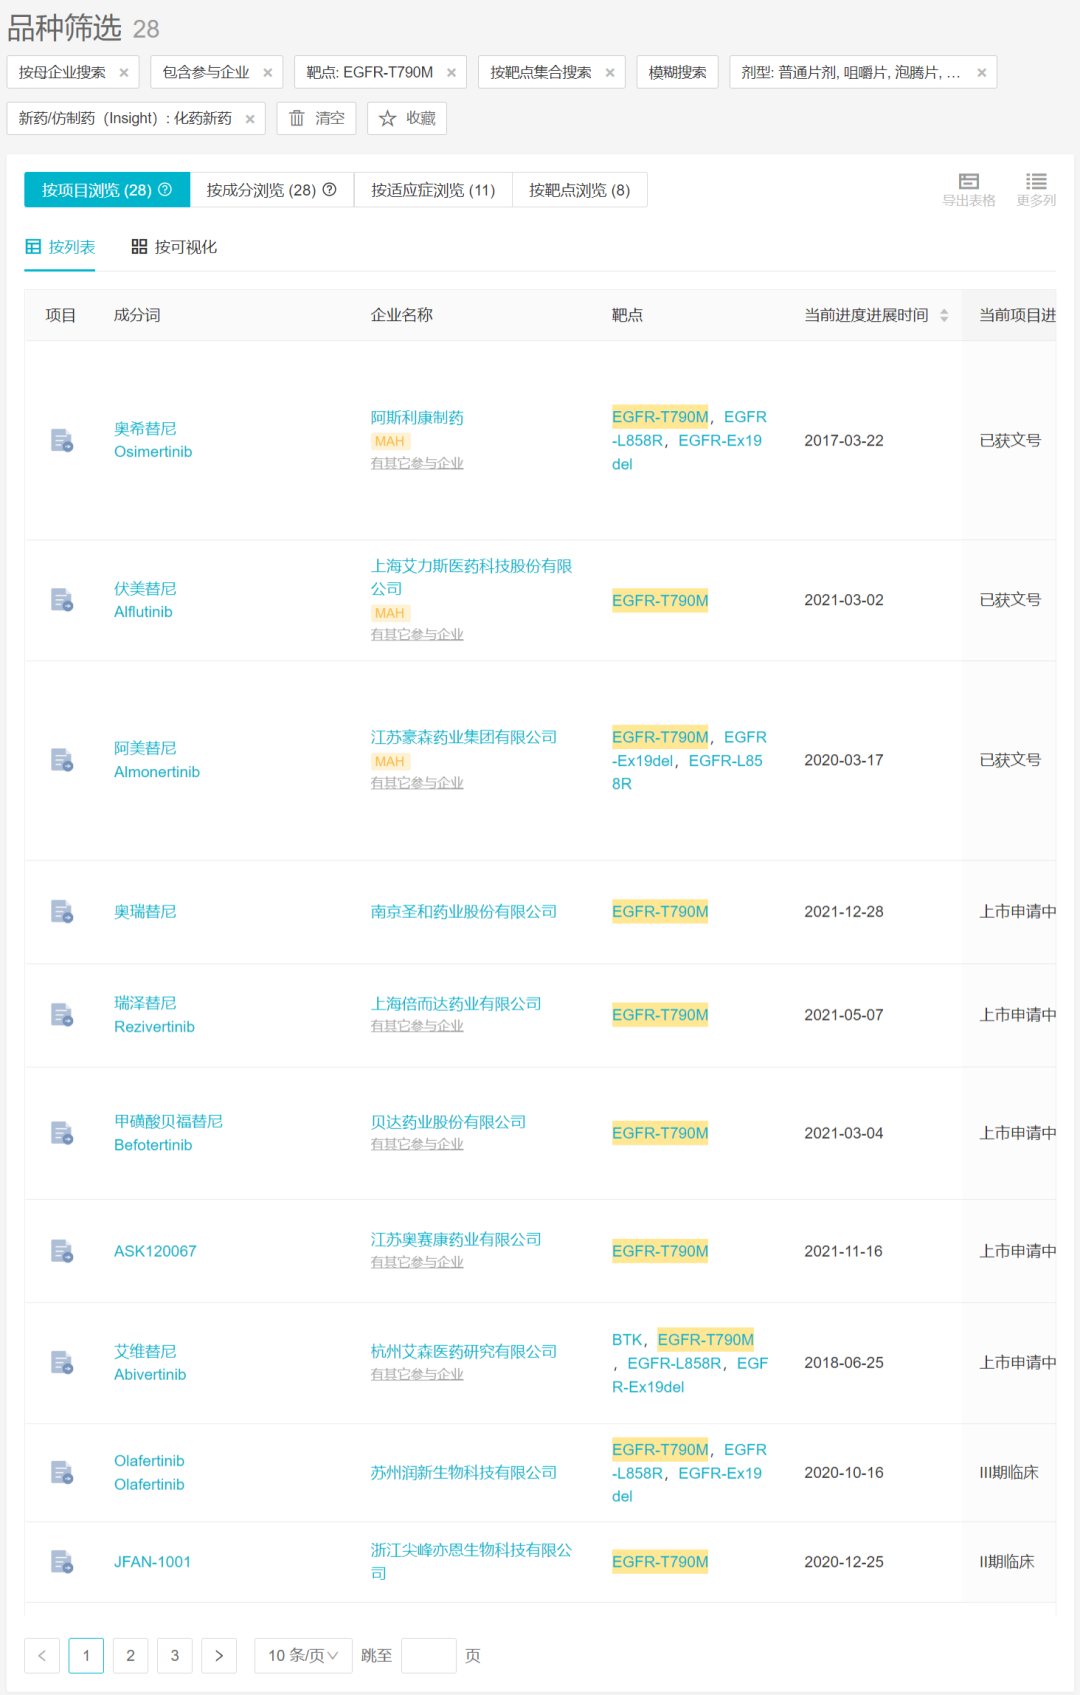Click the 导出表格 export icon
Viewport: 1080px width, 1695px height.
969,189
